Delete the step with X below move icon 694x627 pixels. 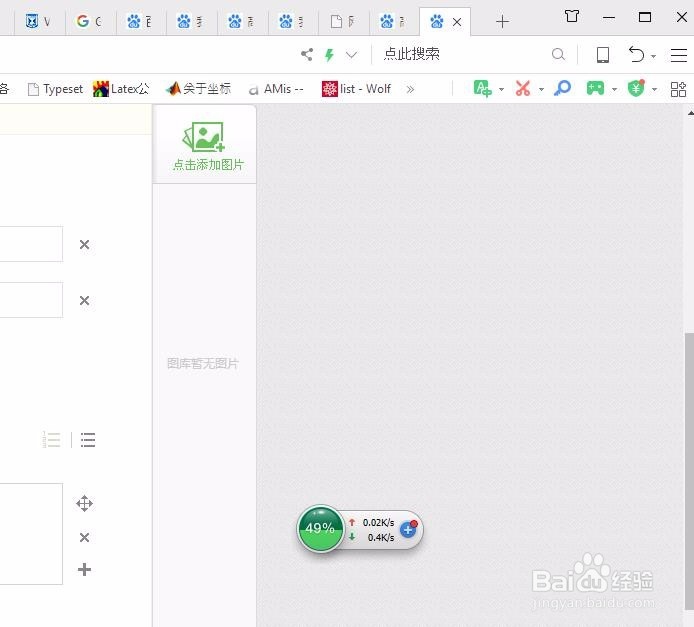(84, 537)
